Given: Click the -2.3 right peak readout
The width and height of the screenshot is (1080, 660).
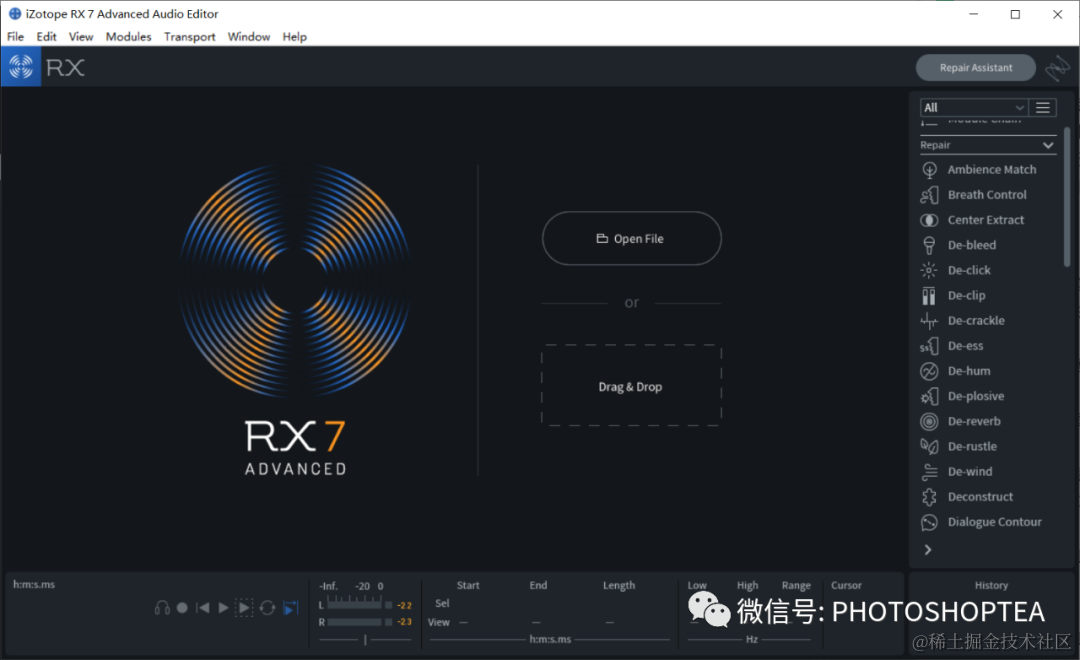Looking at the screenshot, I should click(x=404, y=622).
